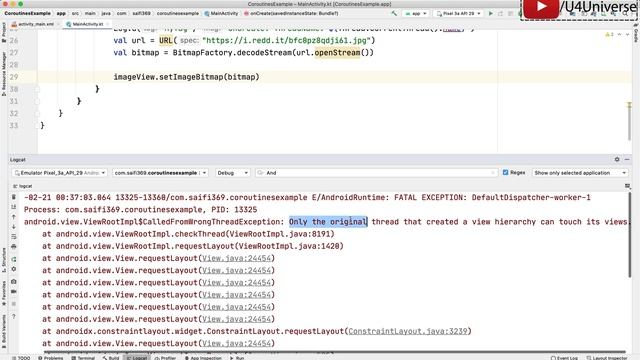Viewport: 640px width, 360px height.
Task: Click the down-arrow stack trace icon in logcat
Action: 13,227
